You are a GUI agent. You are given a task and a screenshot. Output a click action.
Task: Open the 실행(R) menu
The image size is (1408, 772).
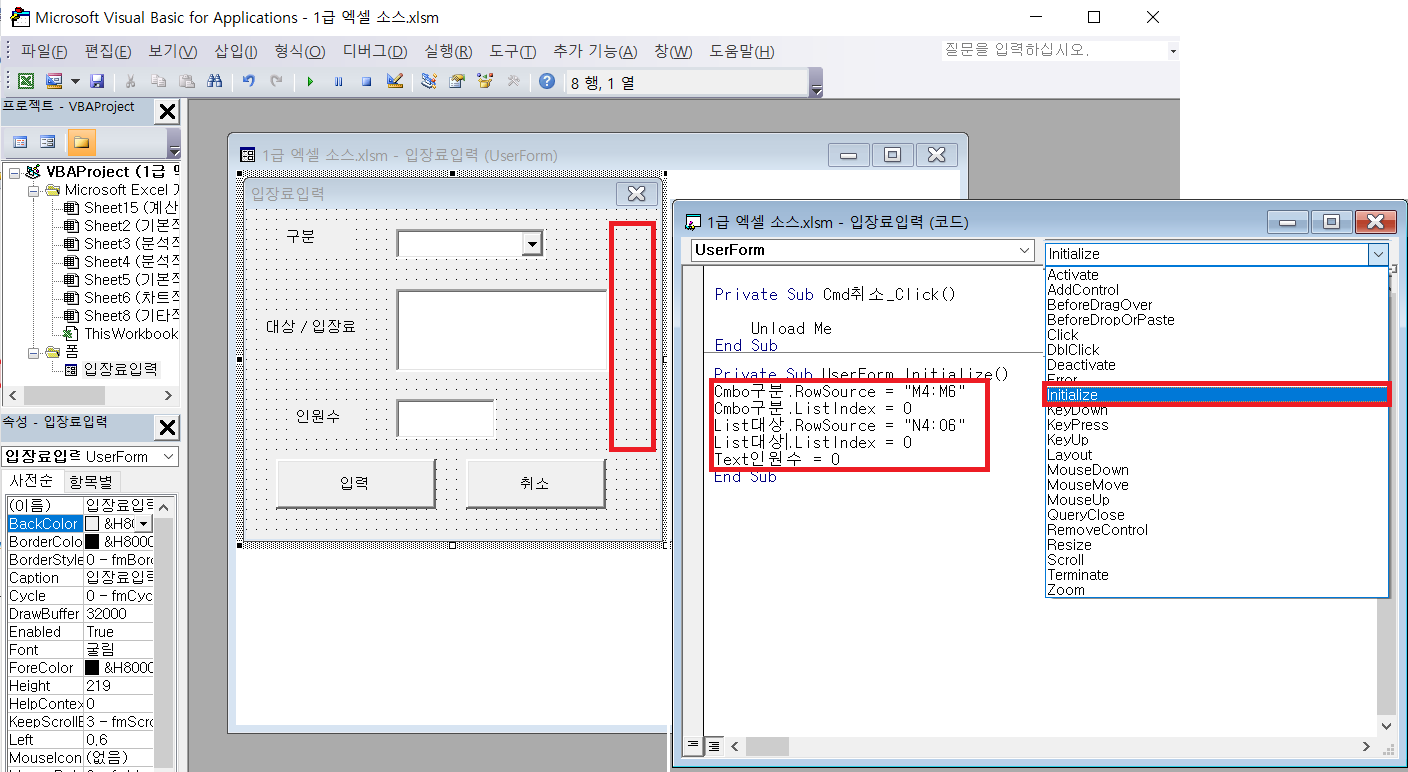(x=449, y=51)
